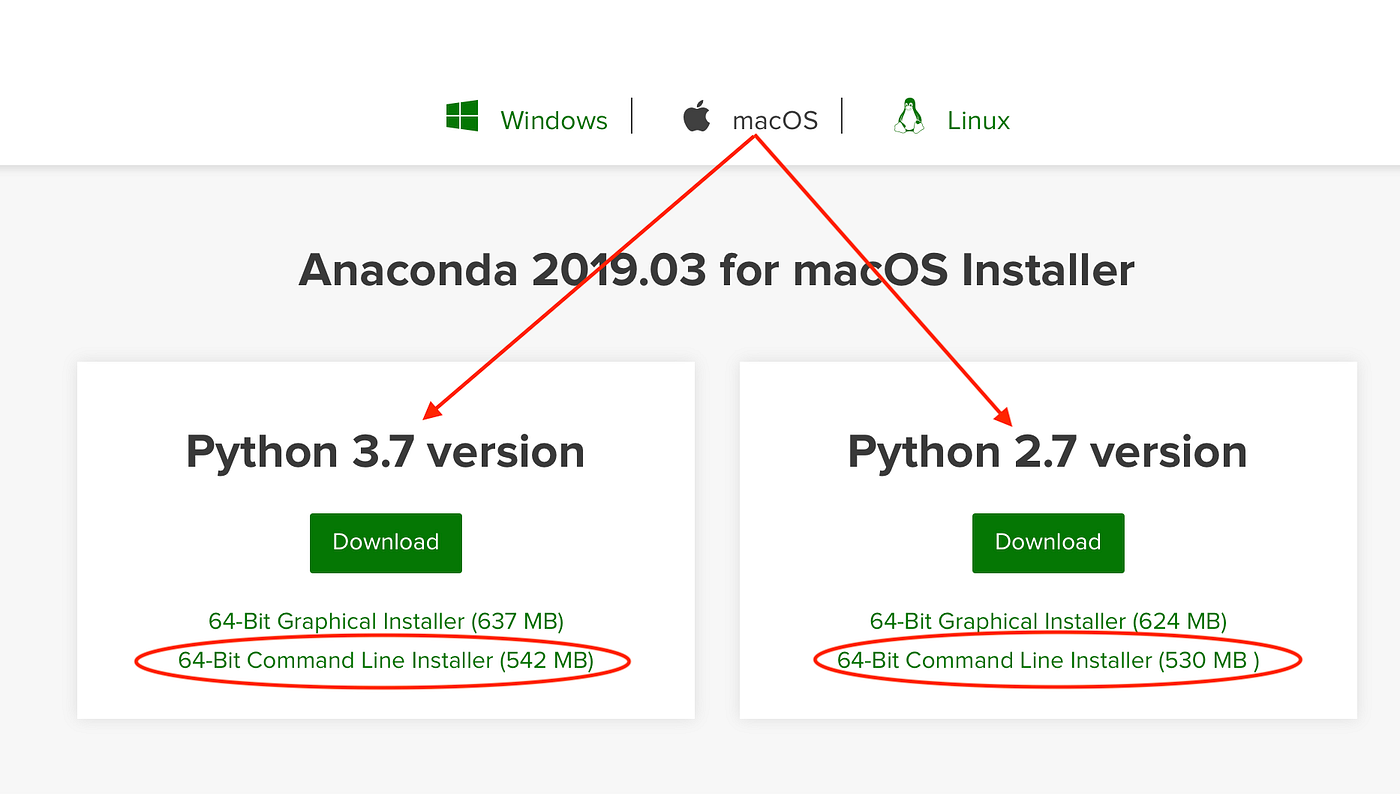Screen dimensions: 1400x803
Task: Click Download under Python 3.7 version
Action: coord(385,542)
